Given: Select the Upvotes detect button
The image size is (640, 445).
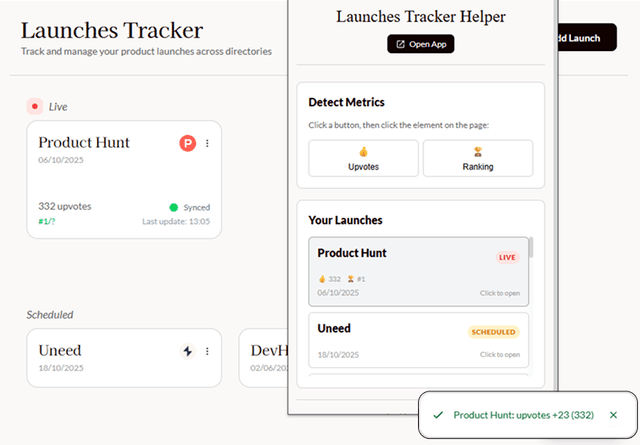Looking at the screenshot, I should [x=363, y=158].
